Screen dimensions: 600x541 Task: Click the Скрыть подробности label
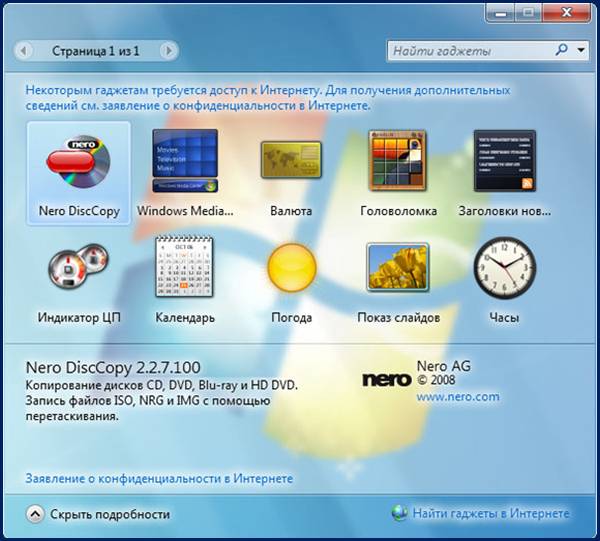tap(110, 514)
